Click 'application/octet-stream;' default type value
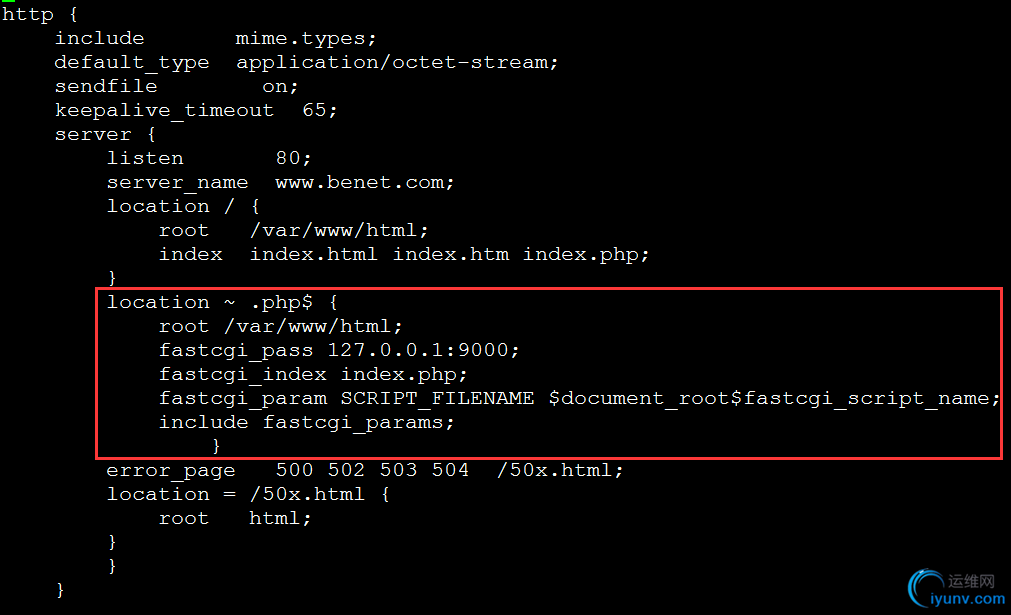1011x615 pixels. pyautogui.click(x=397, y=63)
